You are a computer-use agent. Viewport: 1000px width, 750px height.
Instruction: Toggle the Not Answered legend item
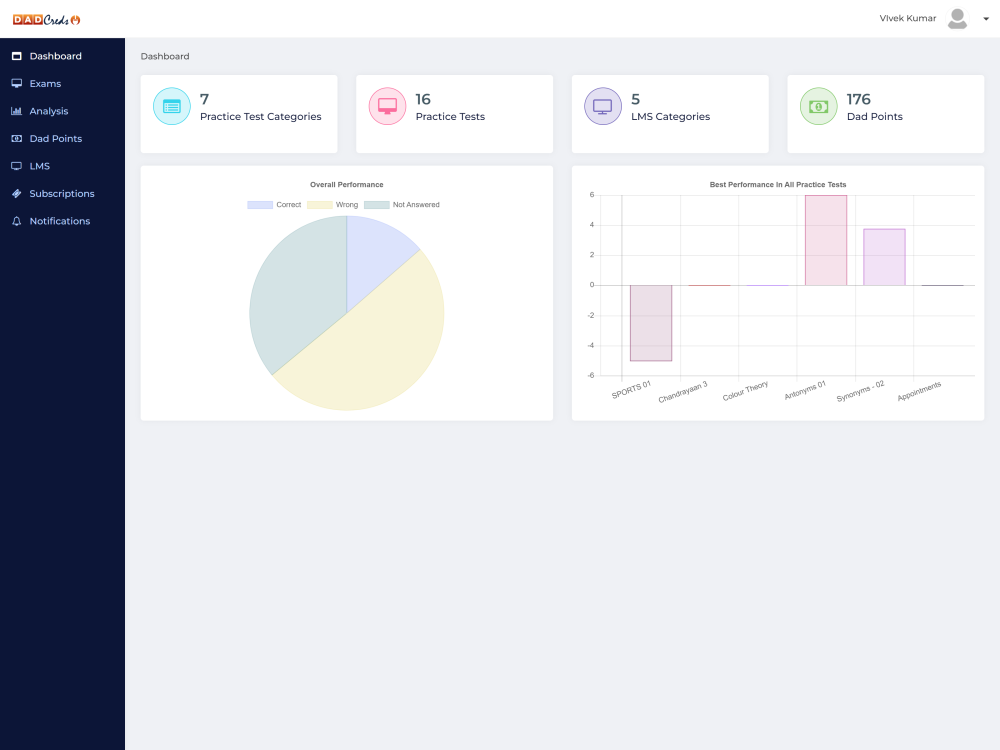[x=402, y=205]
